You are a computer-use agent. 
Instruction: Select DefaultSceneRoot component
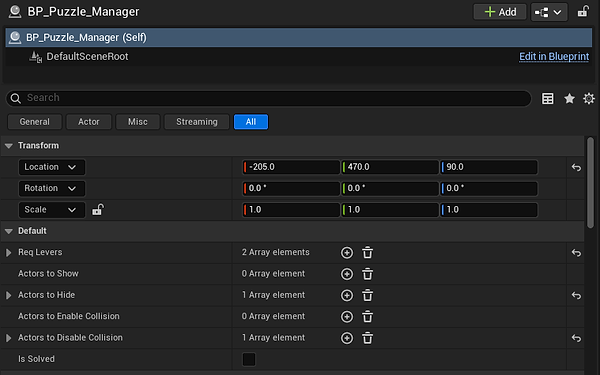pos(87,57)
